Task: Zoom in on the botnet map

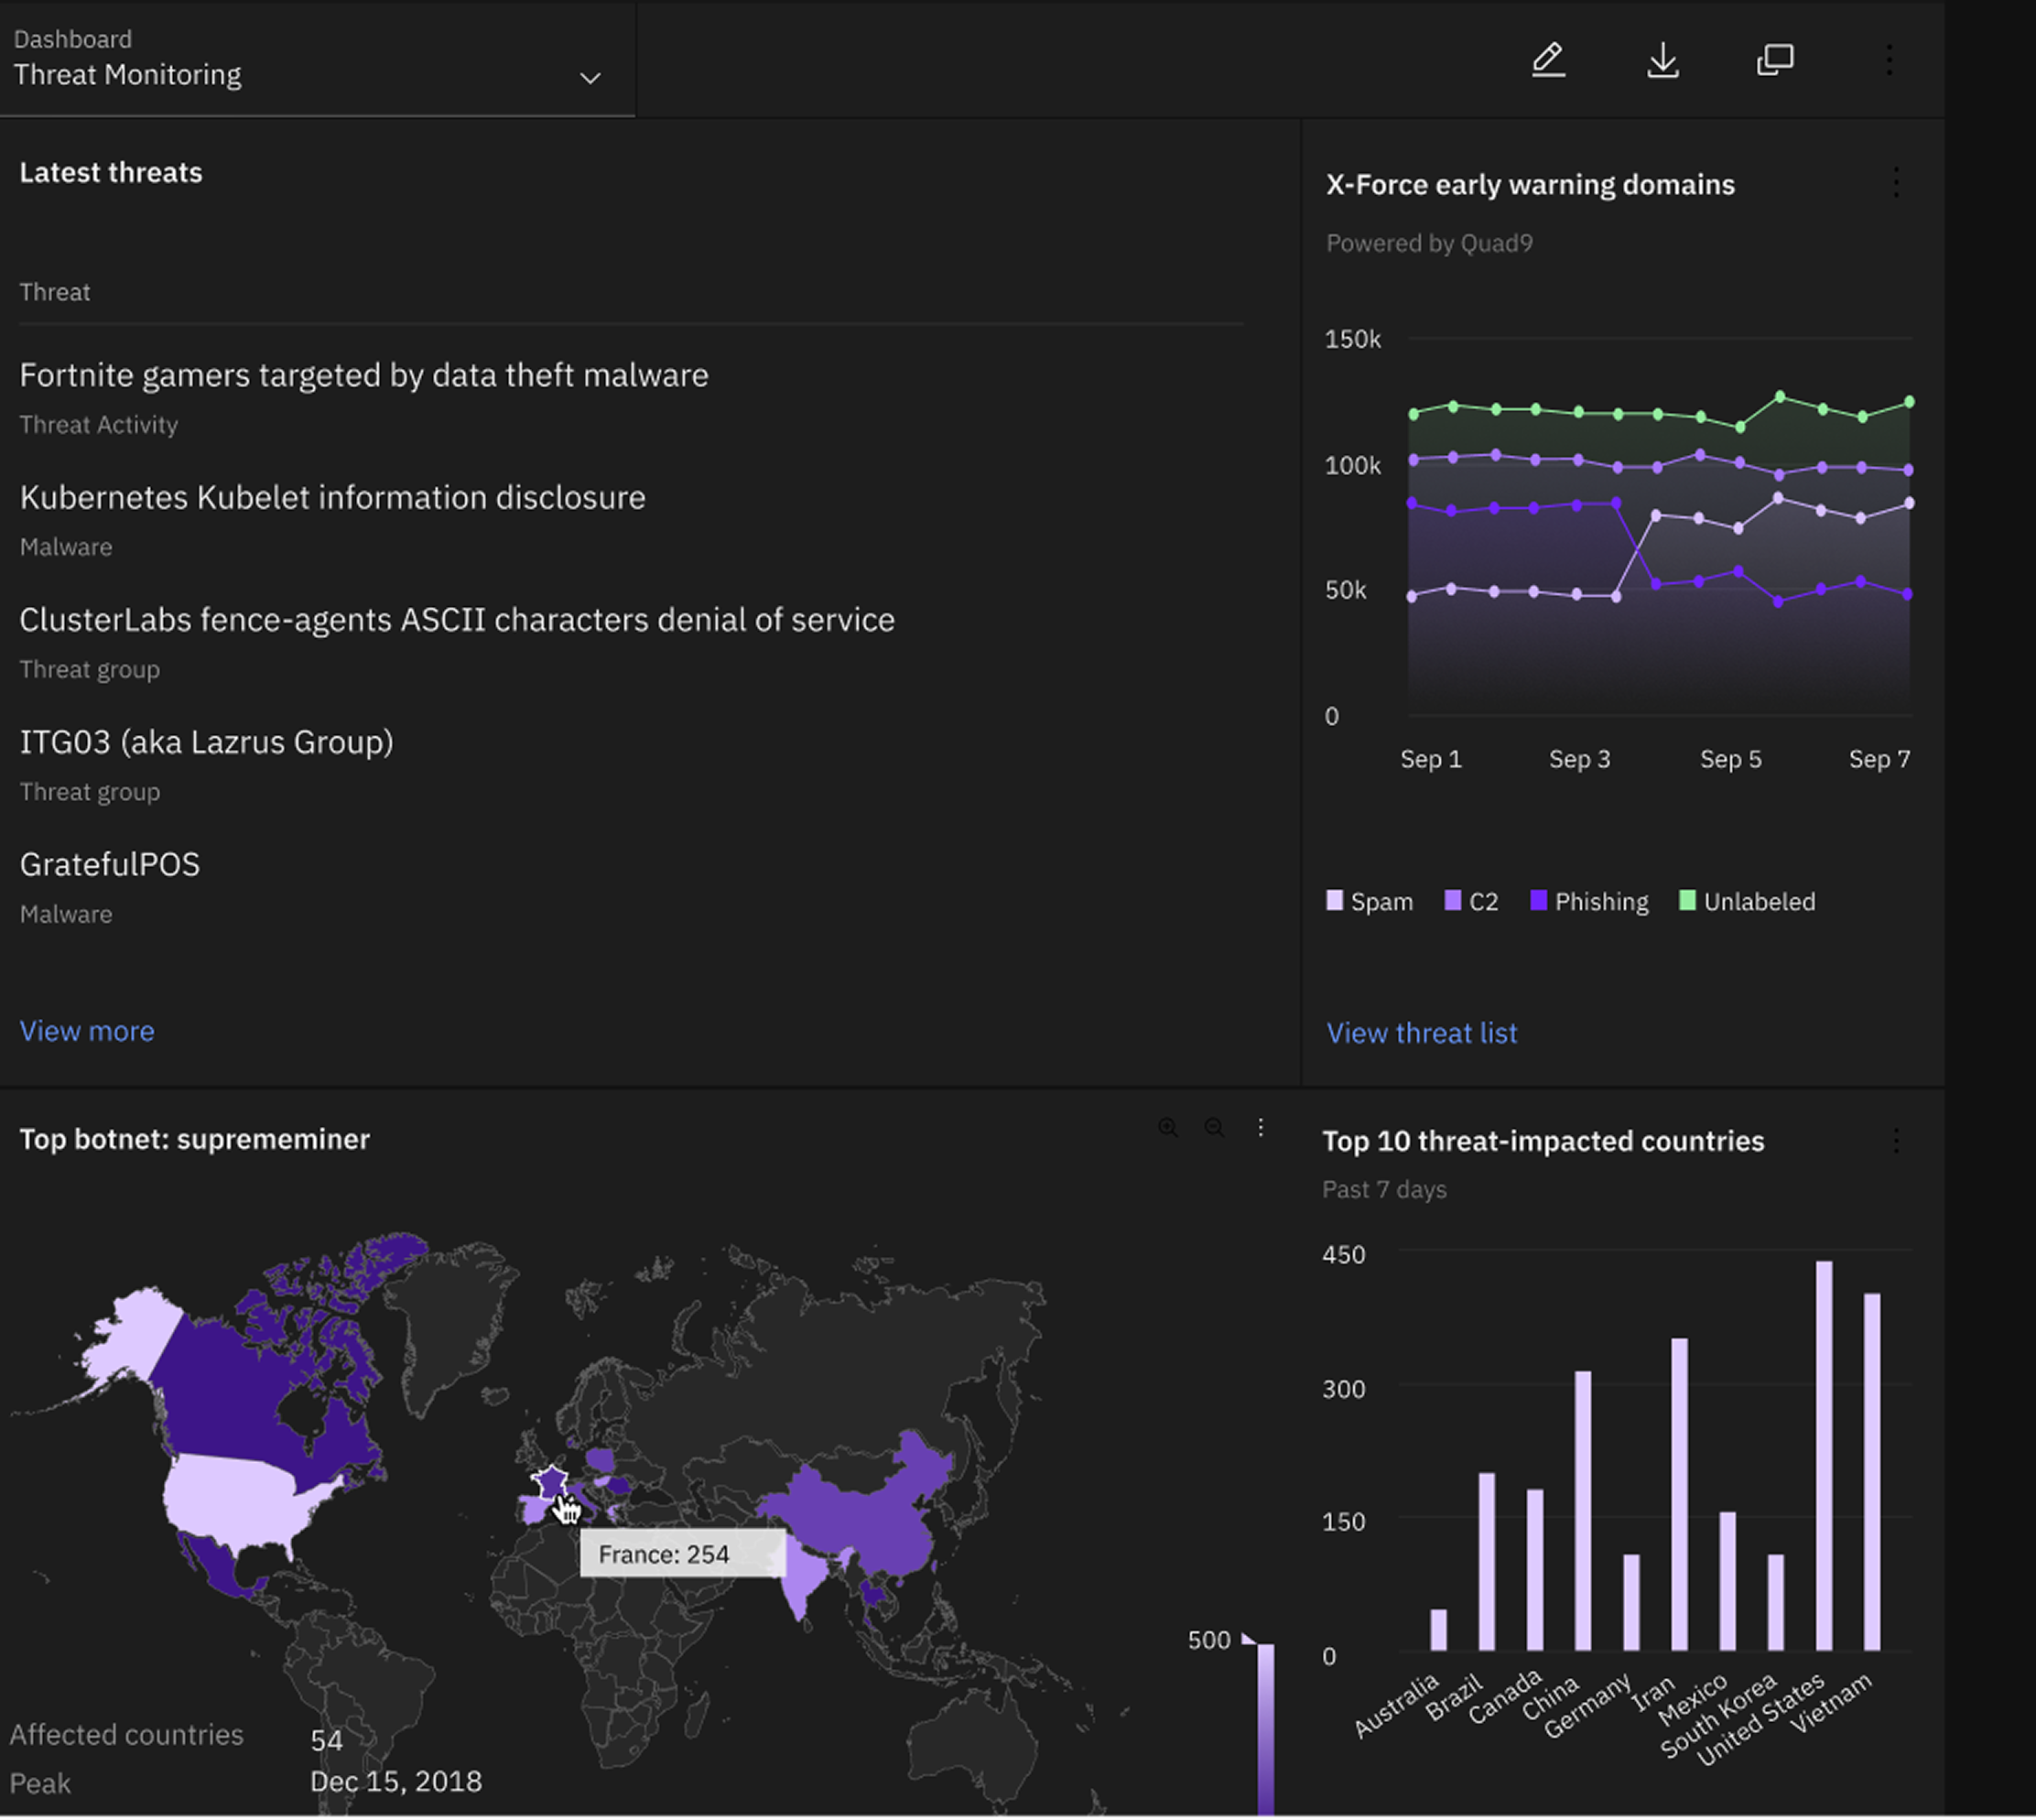Action: click(1167, 1128)
